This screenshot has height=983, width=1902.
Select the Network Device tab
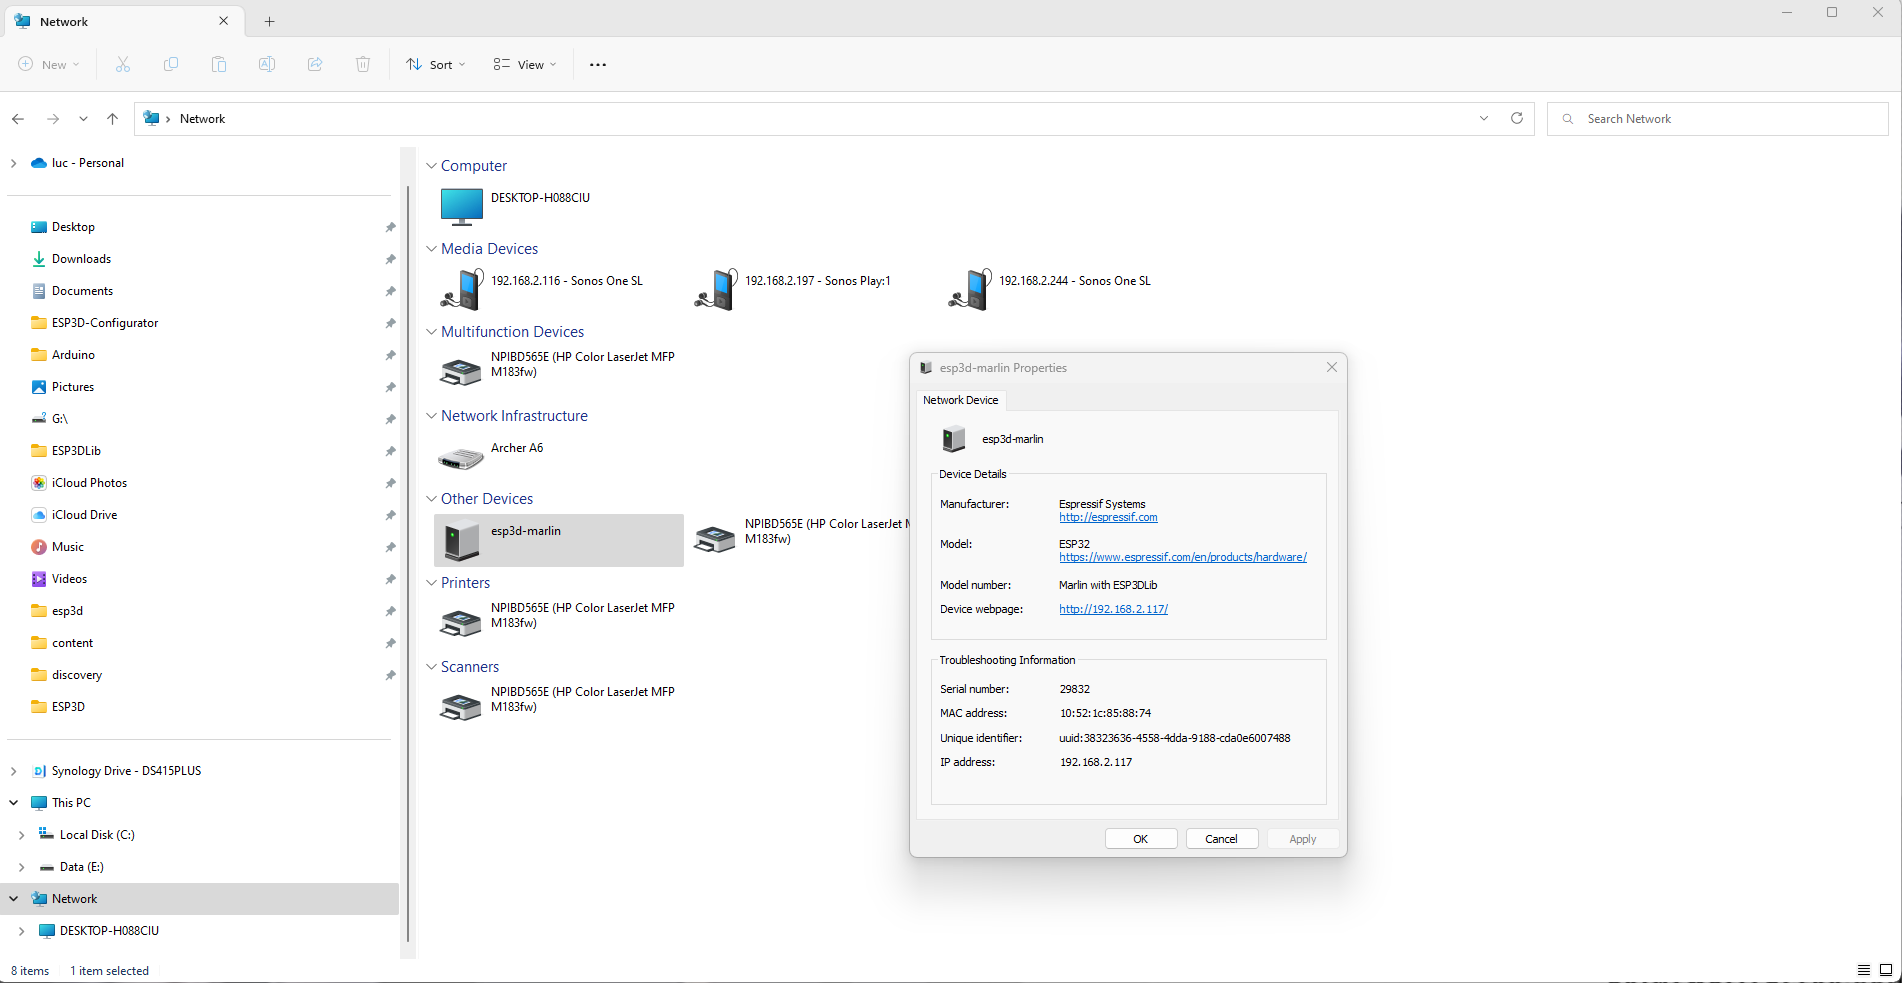tap(960, 400)
